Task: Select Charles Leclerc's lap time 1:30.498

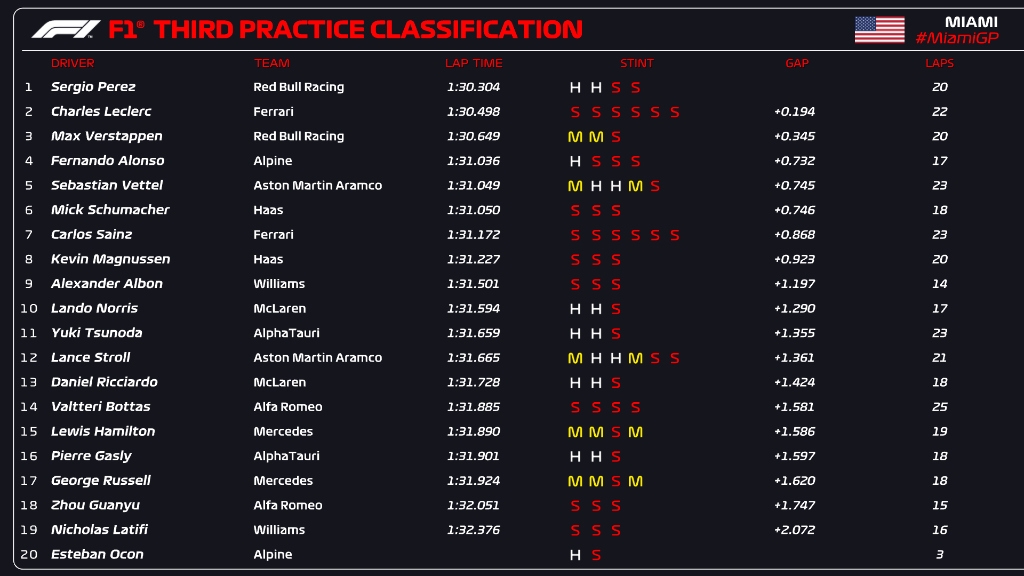Action: [473, 112]
